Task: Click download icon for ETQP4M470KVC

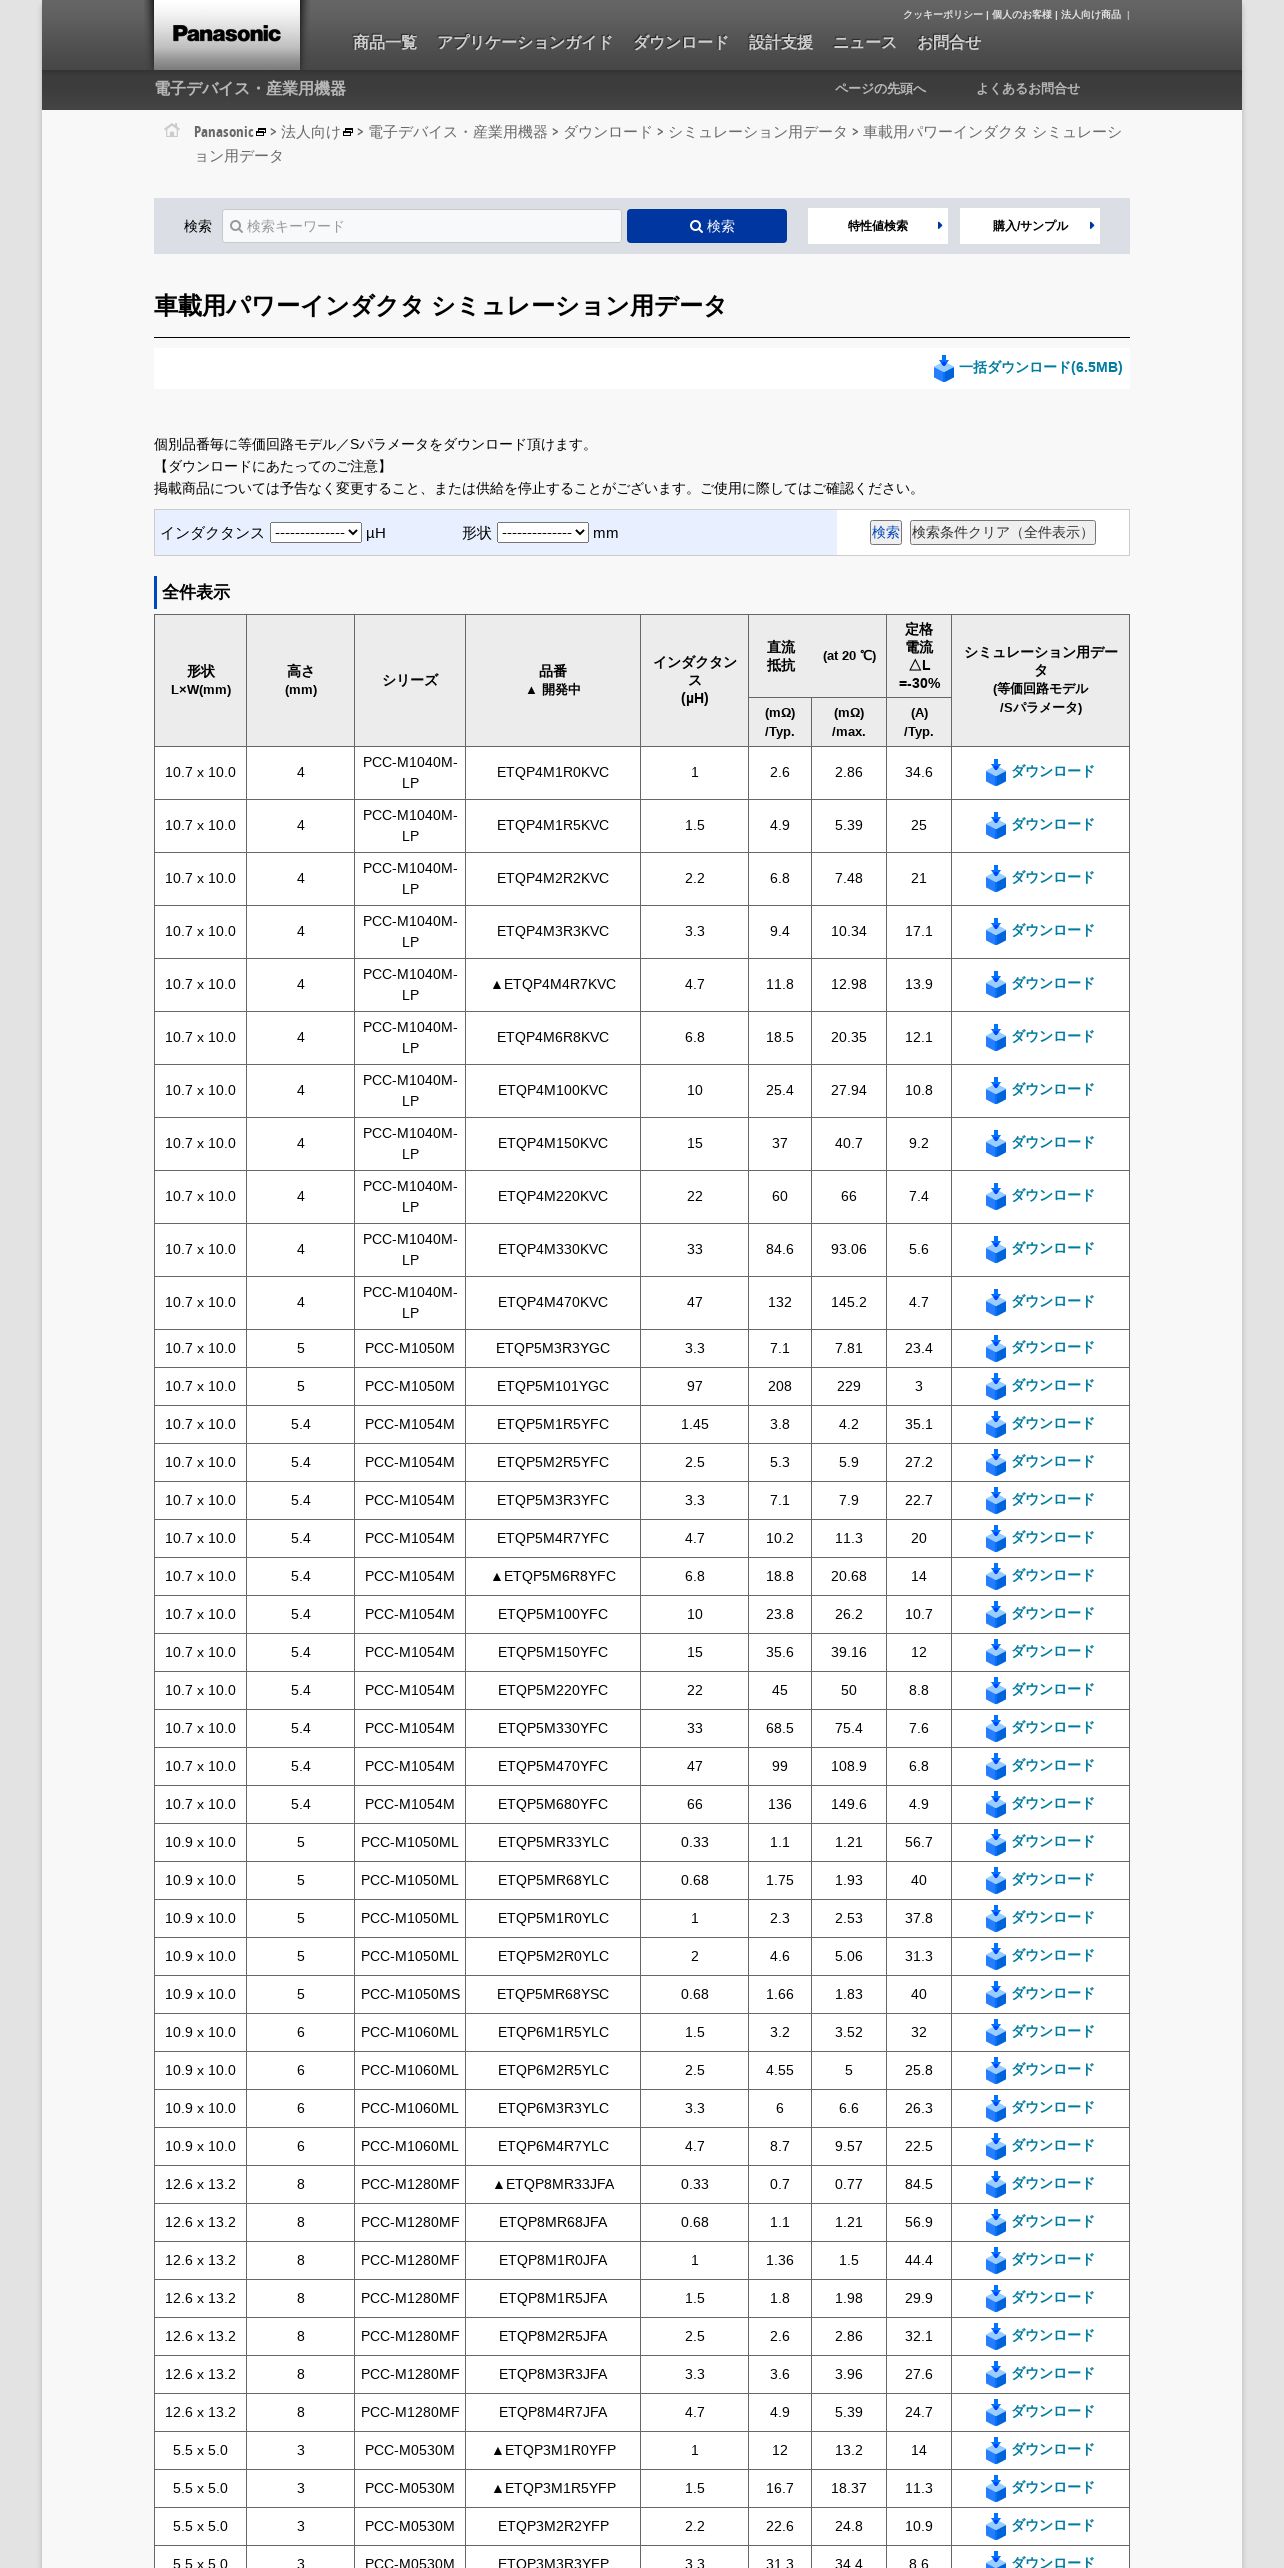Action: click(x=995, y=1302)
